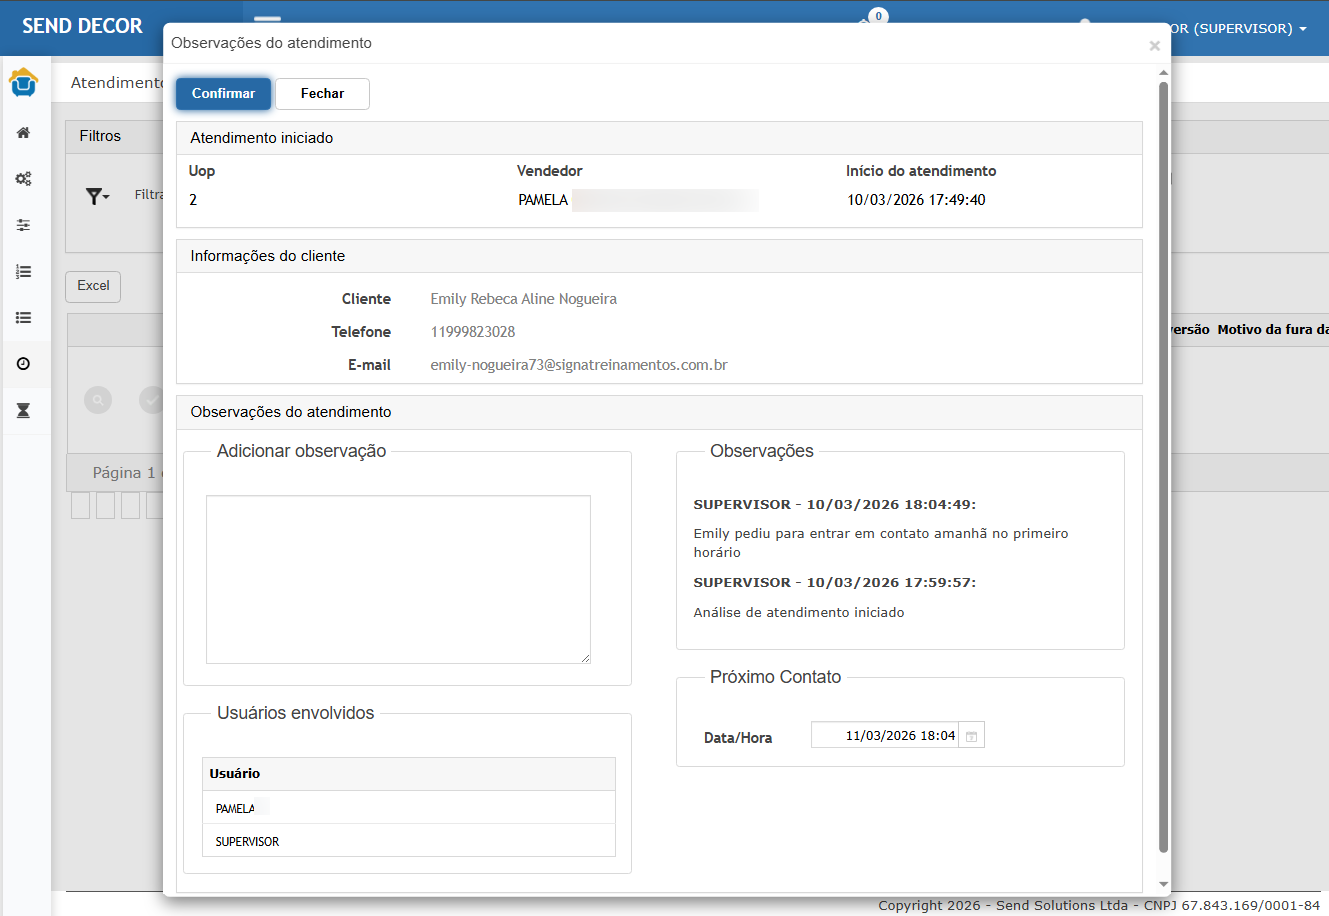Click the Excel export button
The width and height of the screenshot is (1329, 916).
(x=93, y=286)
